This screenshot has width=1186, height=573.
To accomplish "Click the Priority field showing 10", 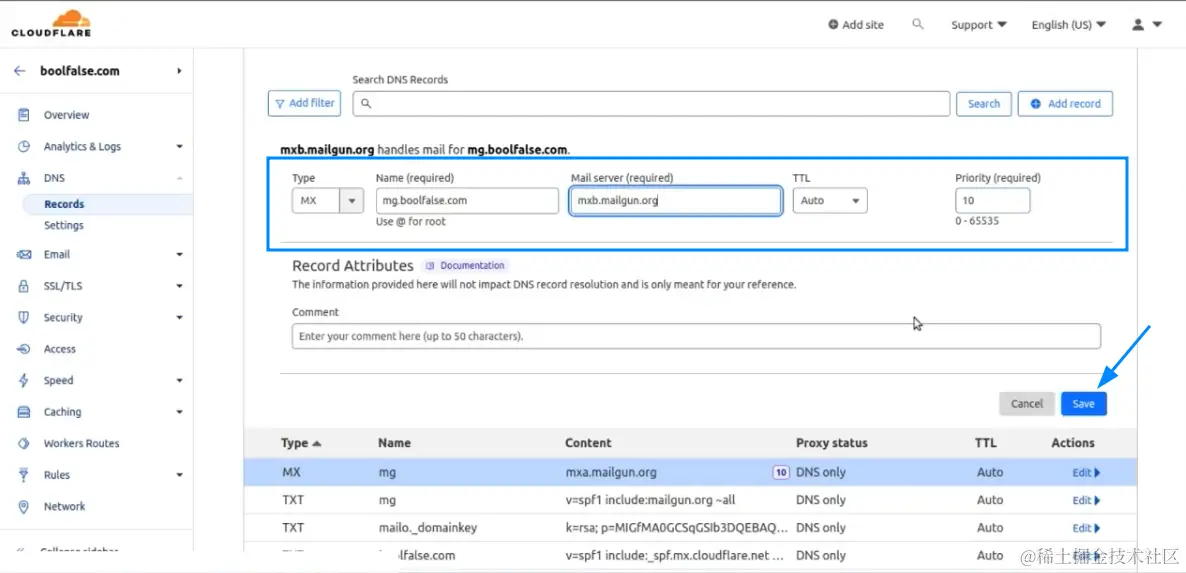I will pos(992,201).
